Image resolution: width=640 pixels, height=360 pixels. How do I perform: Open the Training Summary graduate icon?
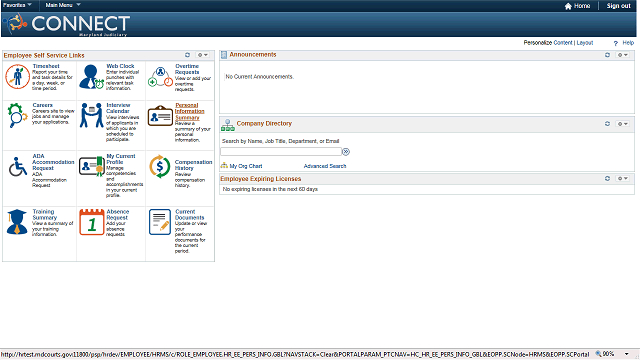coord(17,222)
